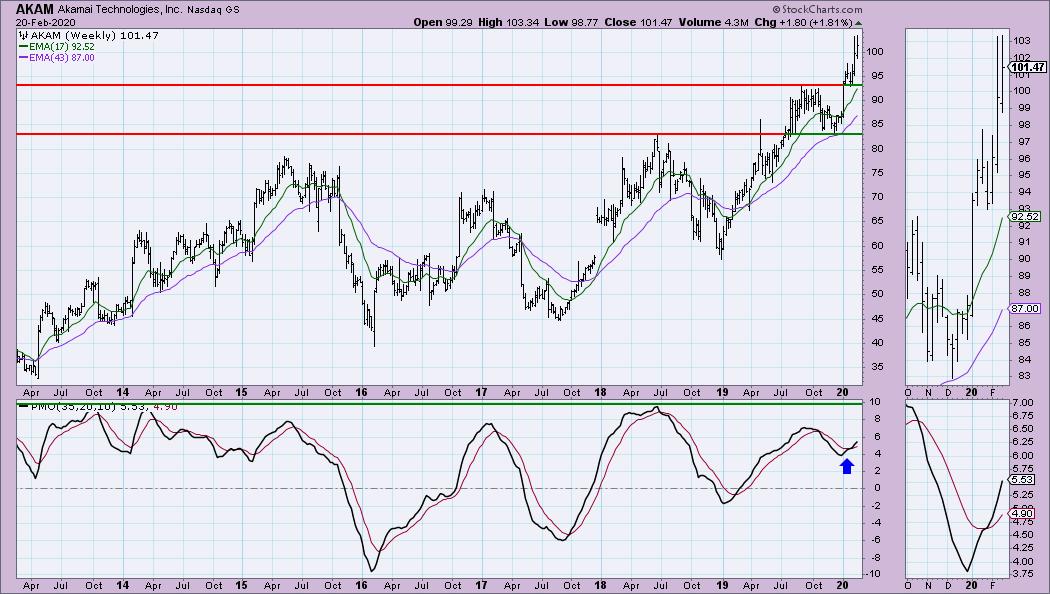Click the OHLC bar icon beside AKAM (Weekly)
1050x594 pixels.
click(x=22, y=35)
